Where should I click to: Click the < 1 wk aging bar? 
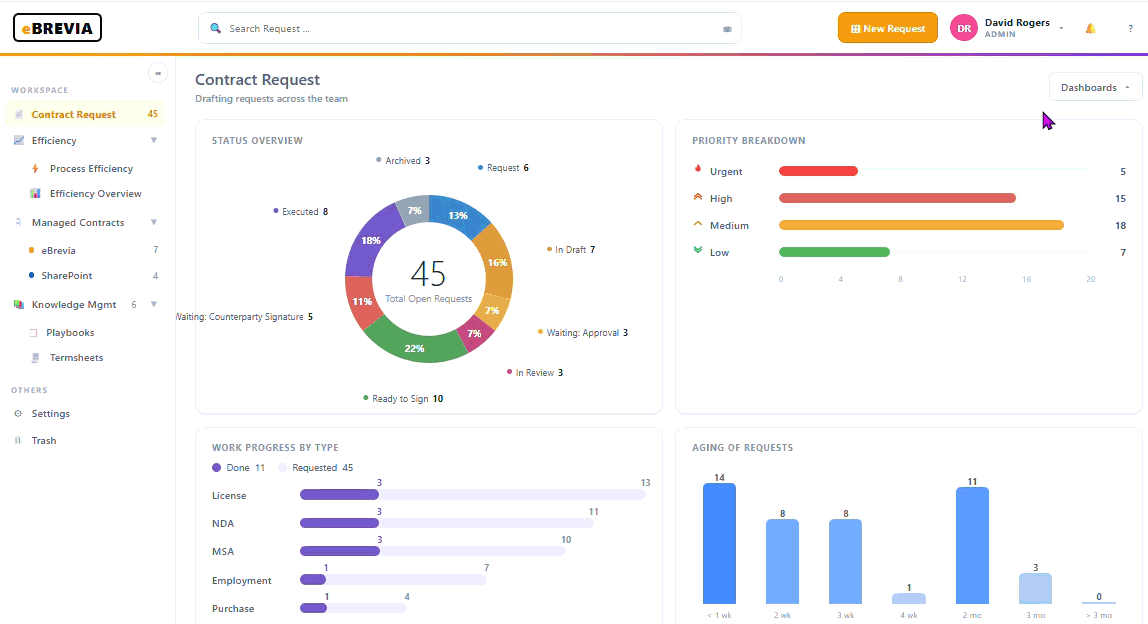click(719, 543)
